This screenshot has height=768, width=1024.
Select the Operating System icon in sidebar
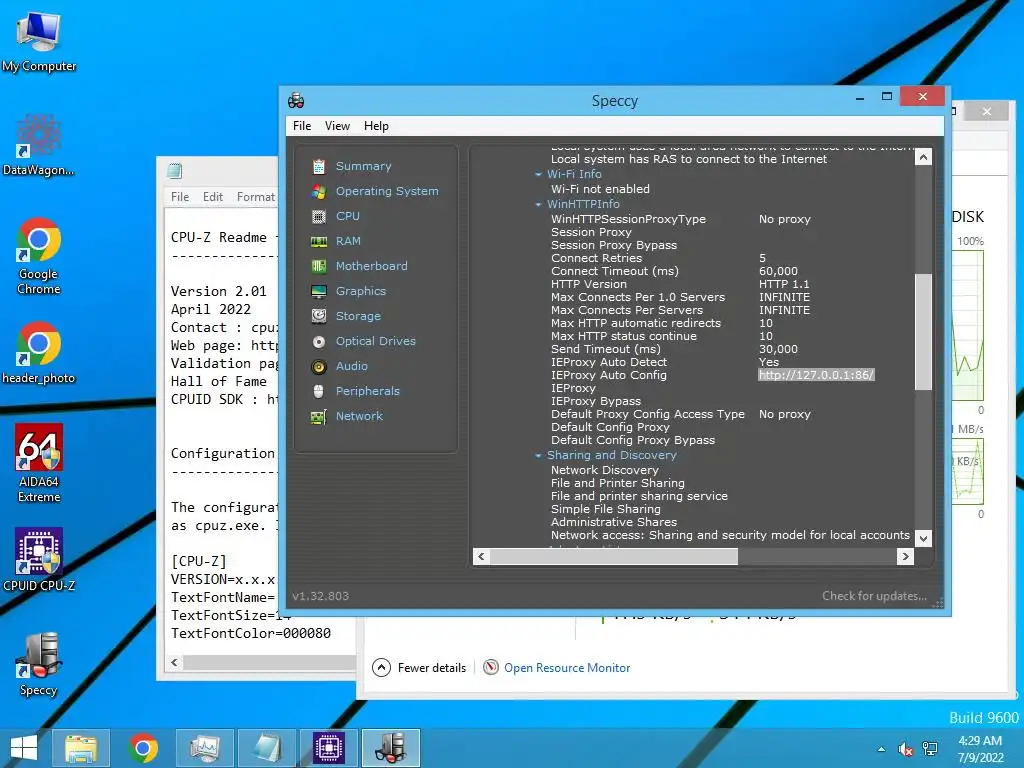pyautogui.click(x=319, y=191)
